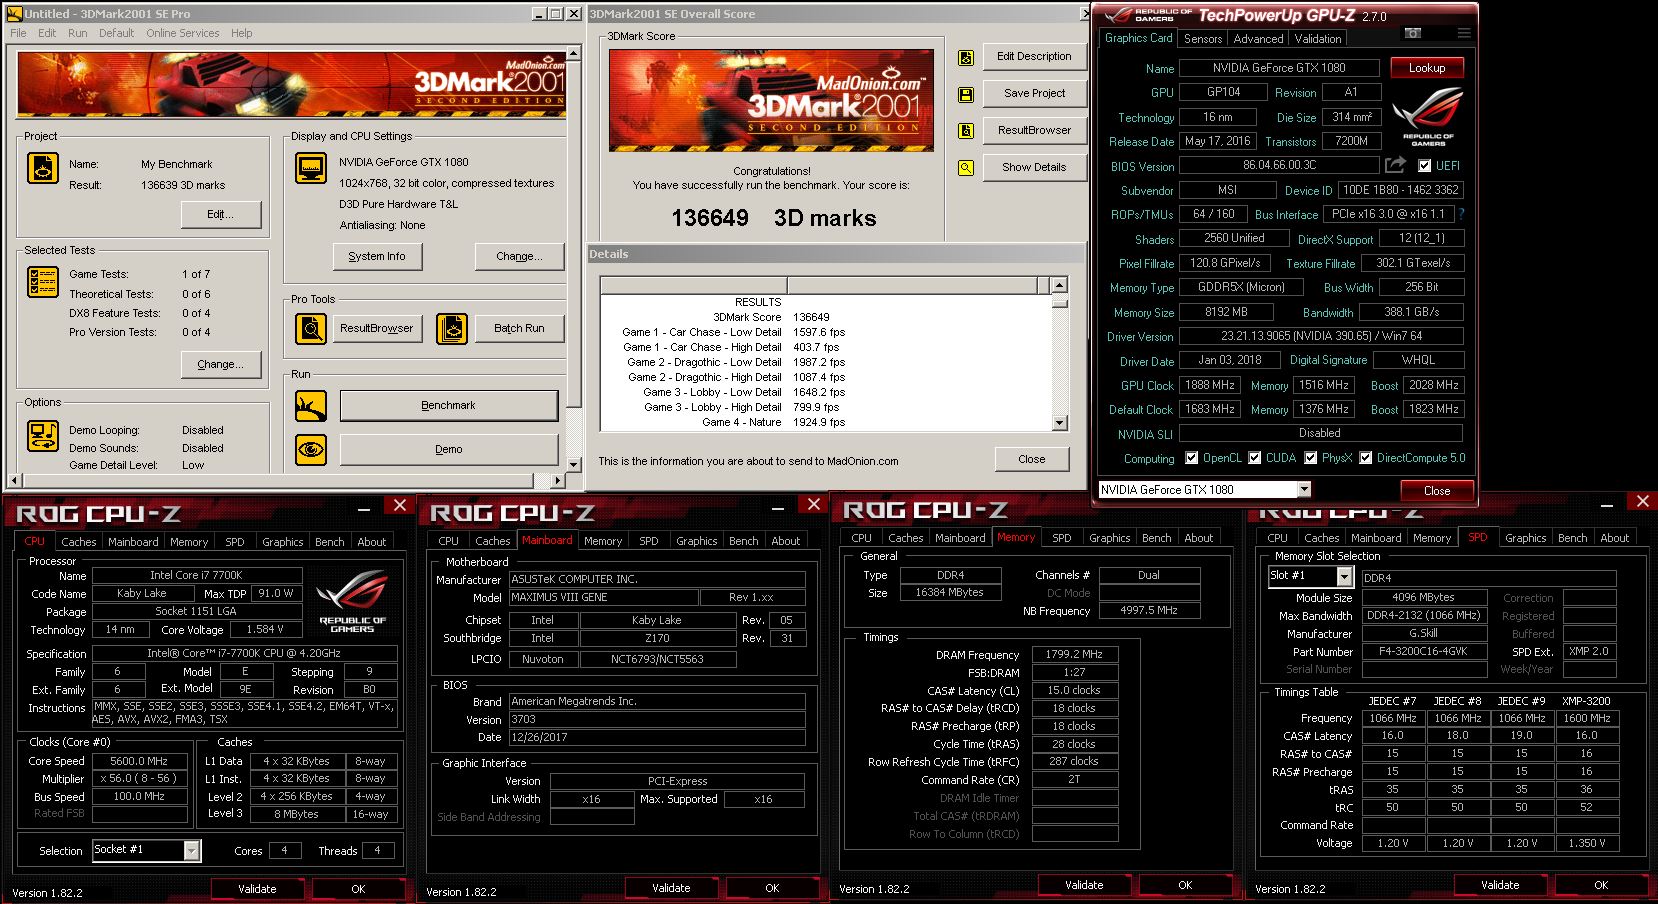
Task: Click the Lookup button in GPU-Z
Action: click(x=1427, y=68)
